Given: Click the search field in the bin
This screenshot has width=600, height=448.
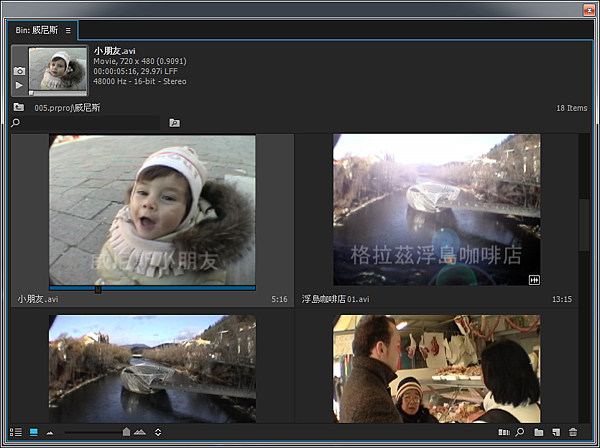Looking at the screenshot, I should coord(85,123).
